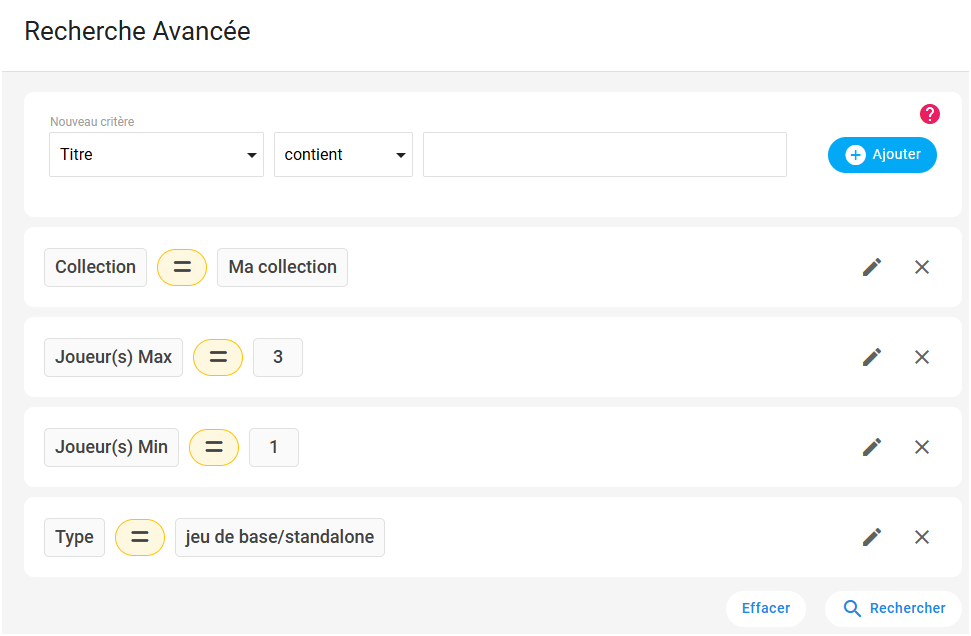Open the red help question mark icon
Screen dimensions: 971x636
[x=930, y=114]
